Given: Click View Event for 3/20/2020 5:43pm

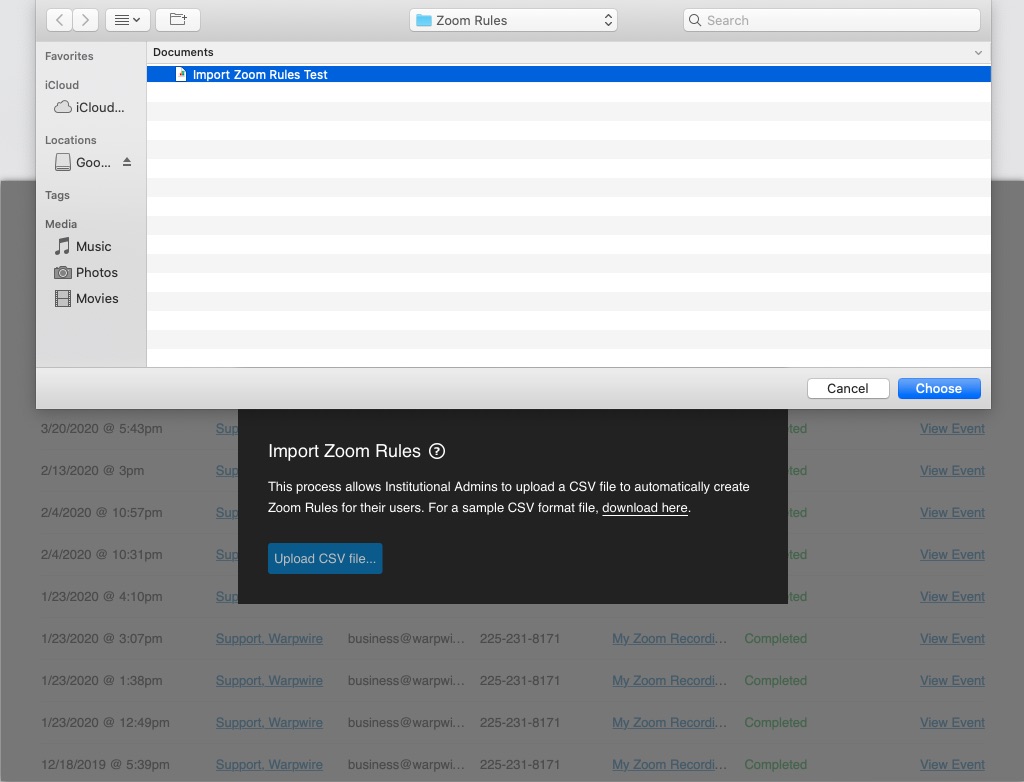Looking at the screenshot, I should 952,429.
